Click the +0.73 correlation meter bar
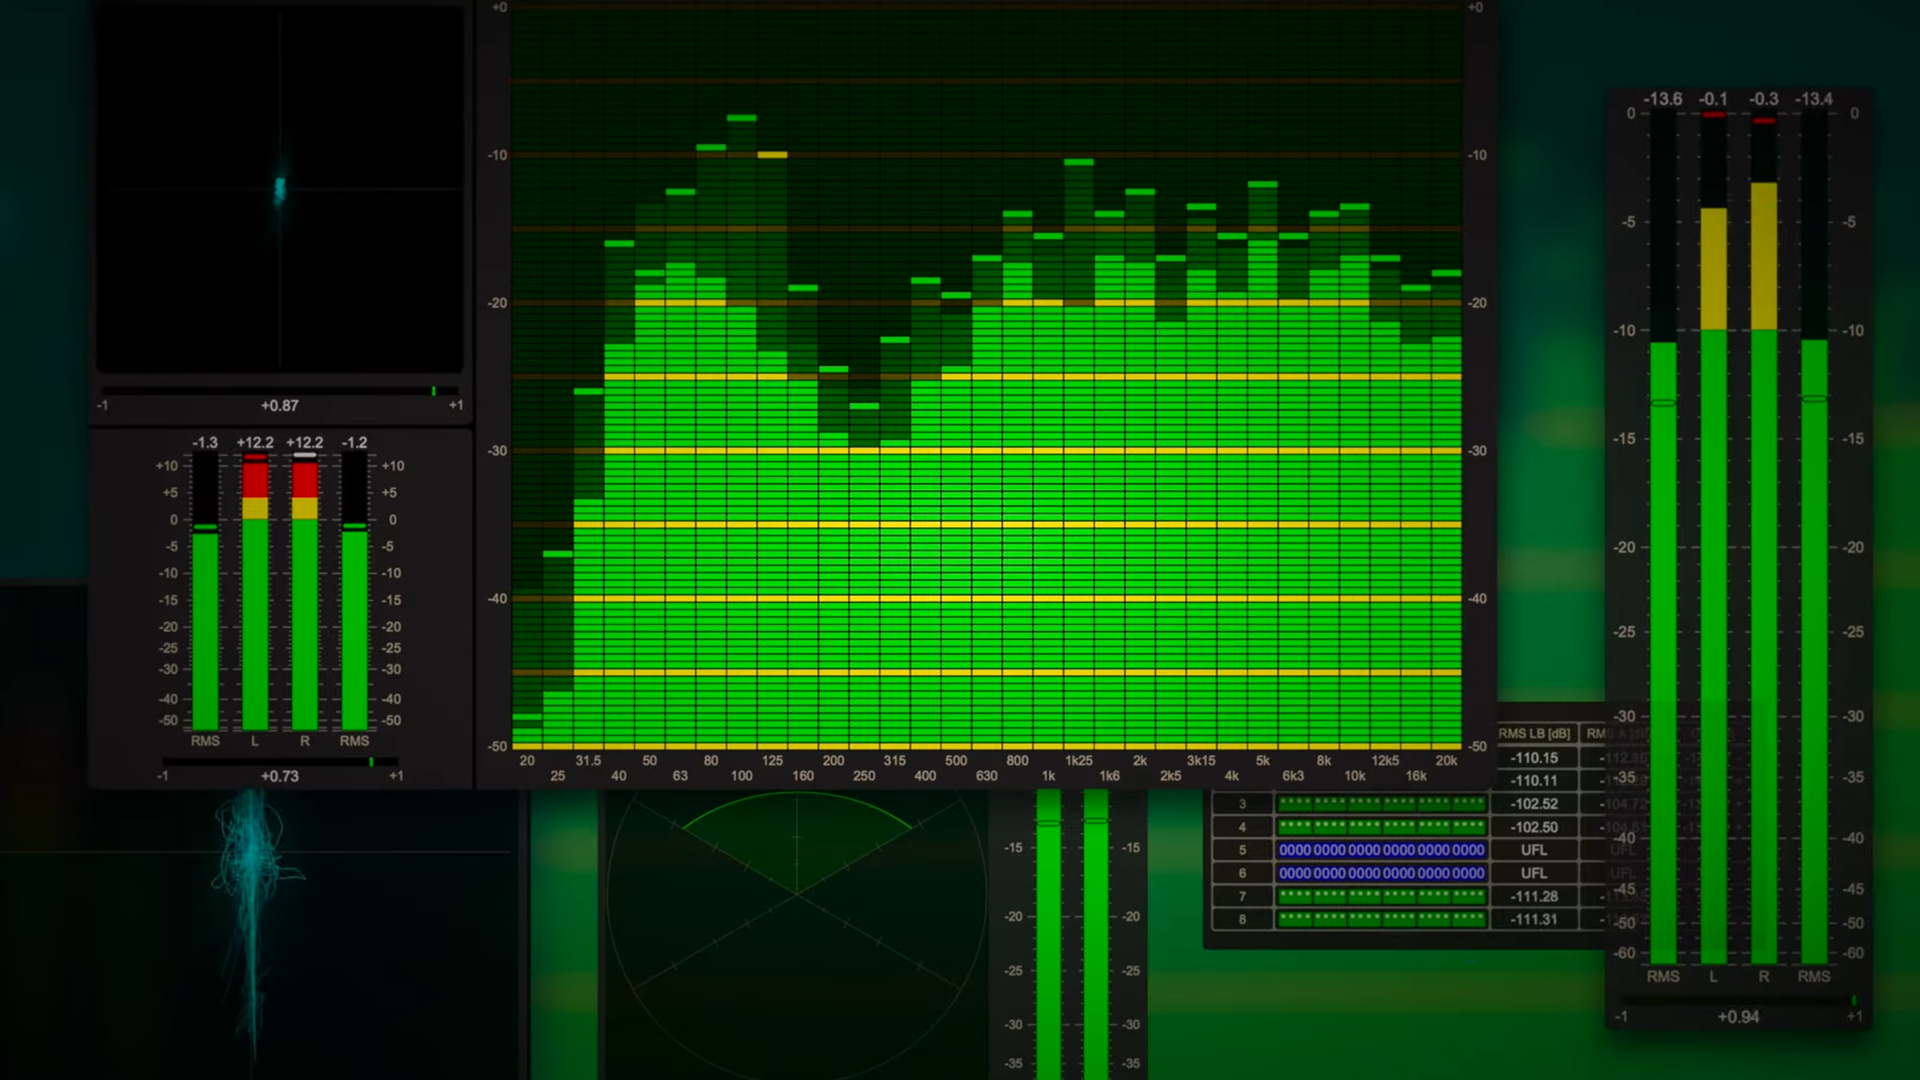The height and width of the screenshot is (1080, 1920). [x=280, y=762]
